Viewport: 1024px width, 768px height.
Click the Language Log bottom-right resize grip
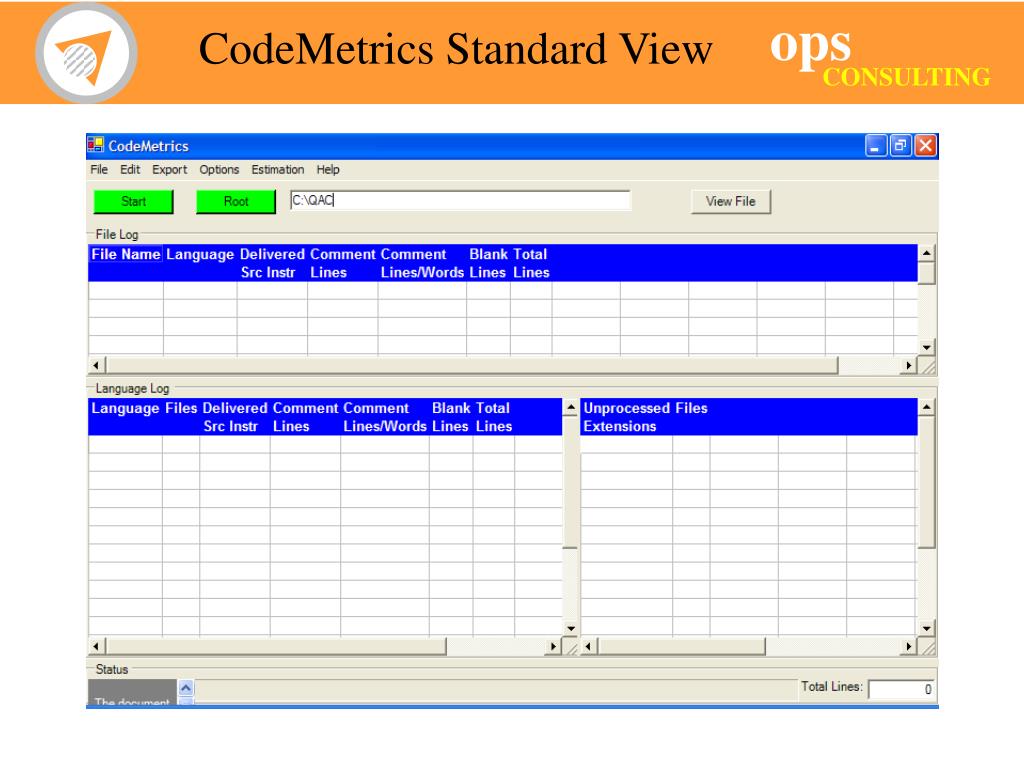point(570,647)
